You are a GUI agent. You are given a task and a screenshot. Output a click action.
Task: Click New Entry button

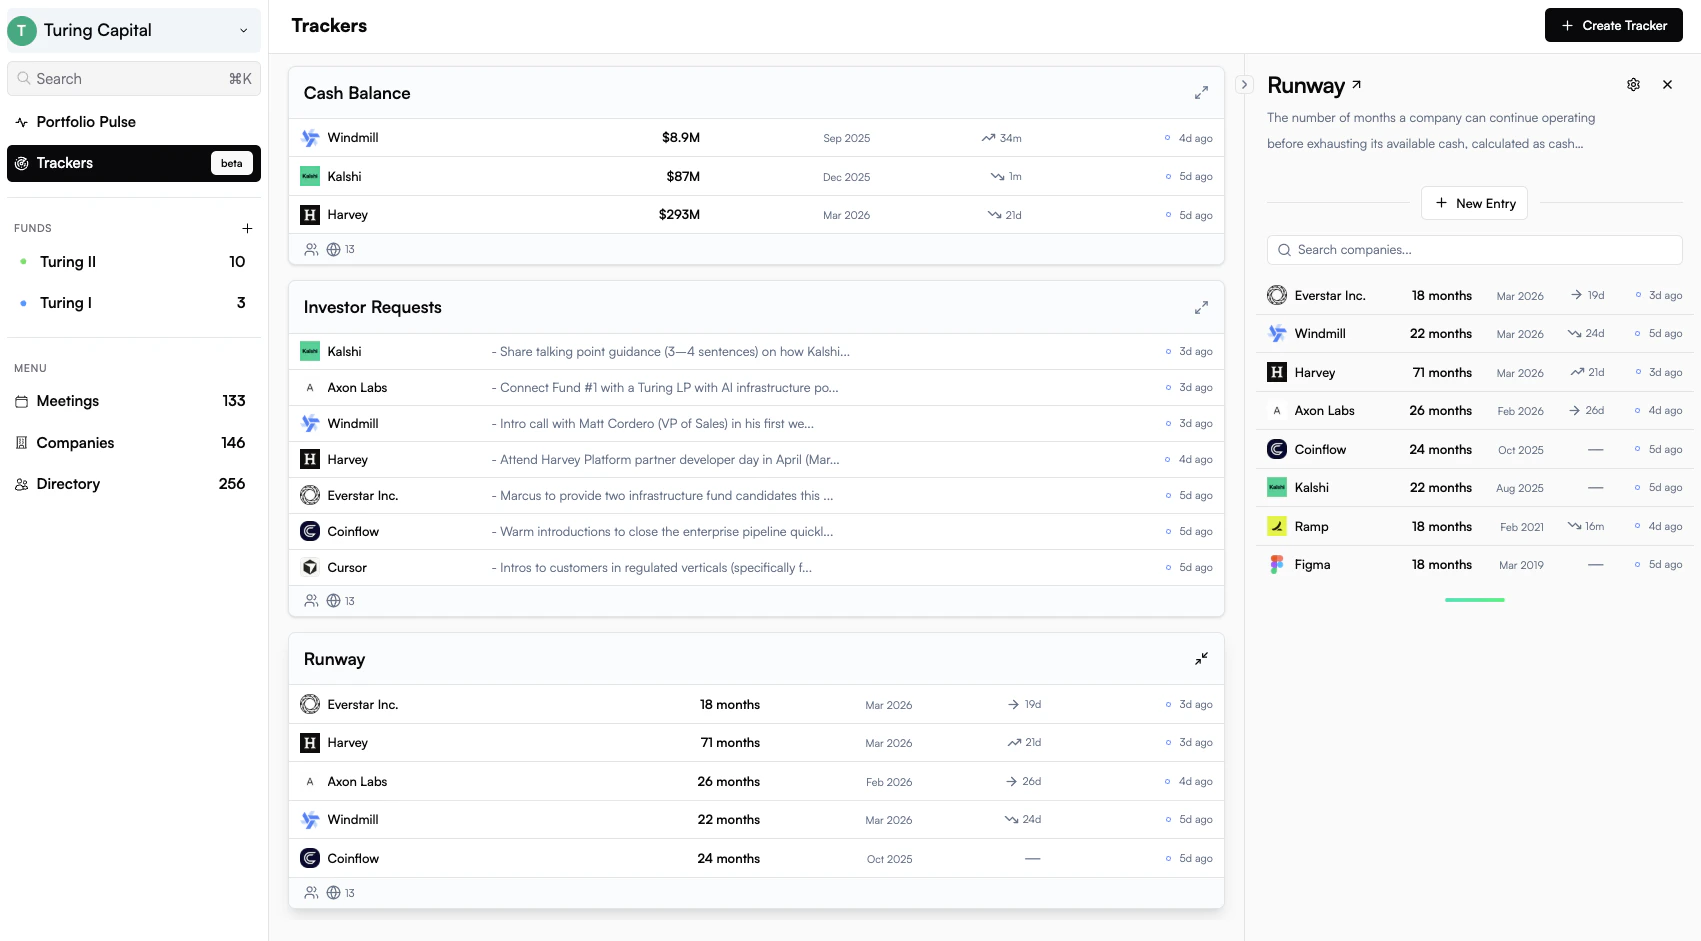tap(1475, 203)
